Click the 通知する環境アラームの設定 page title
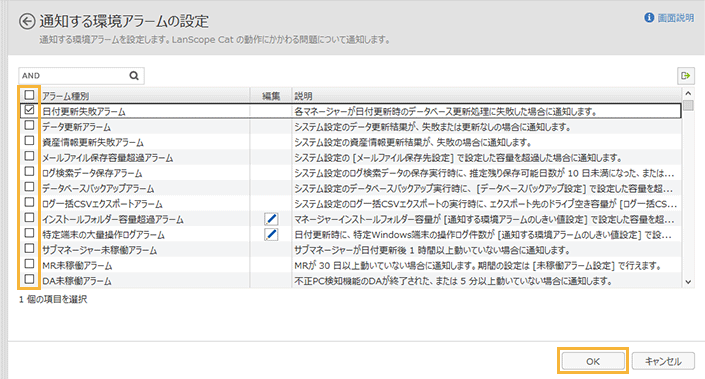Image resolution: width=705 pixels, height=379 pixels. (124, 21)
